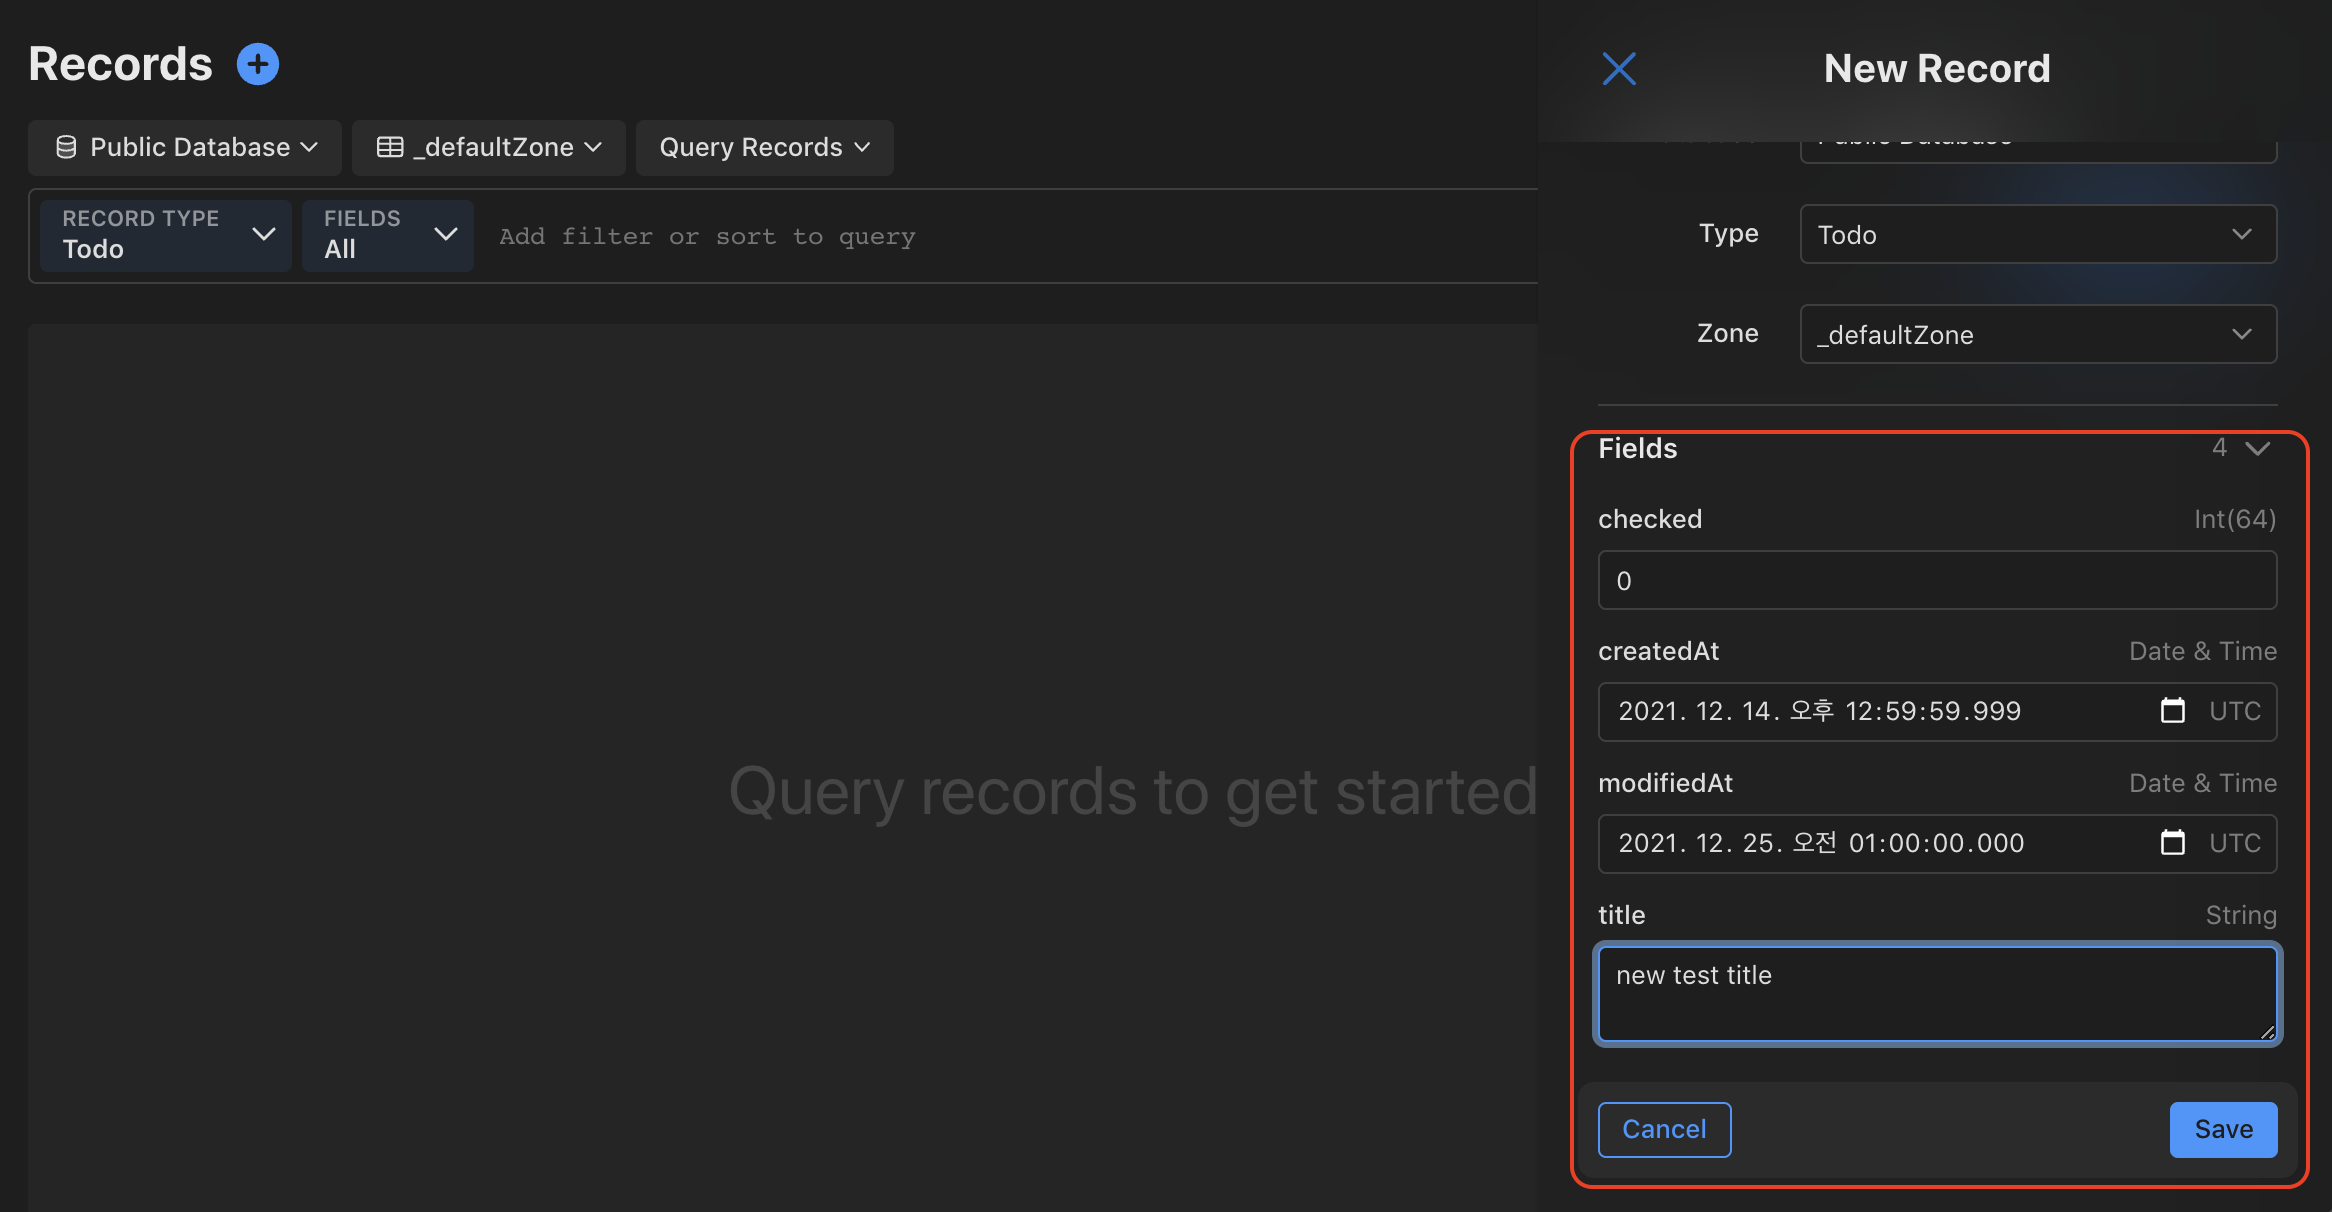This screenshot has height=1212, width=2332.
Task: Click the database icon beside Public Database
Action: 66,148
